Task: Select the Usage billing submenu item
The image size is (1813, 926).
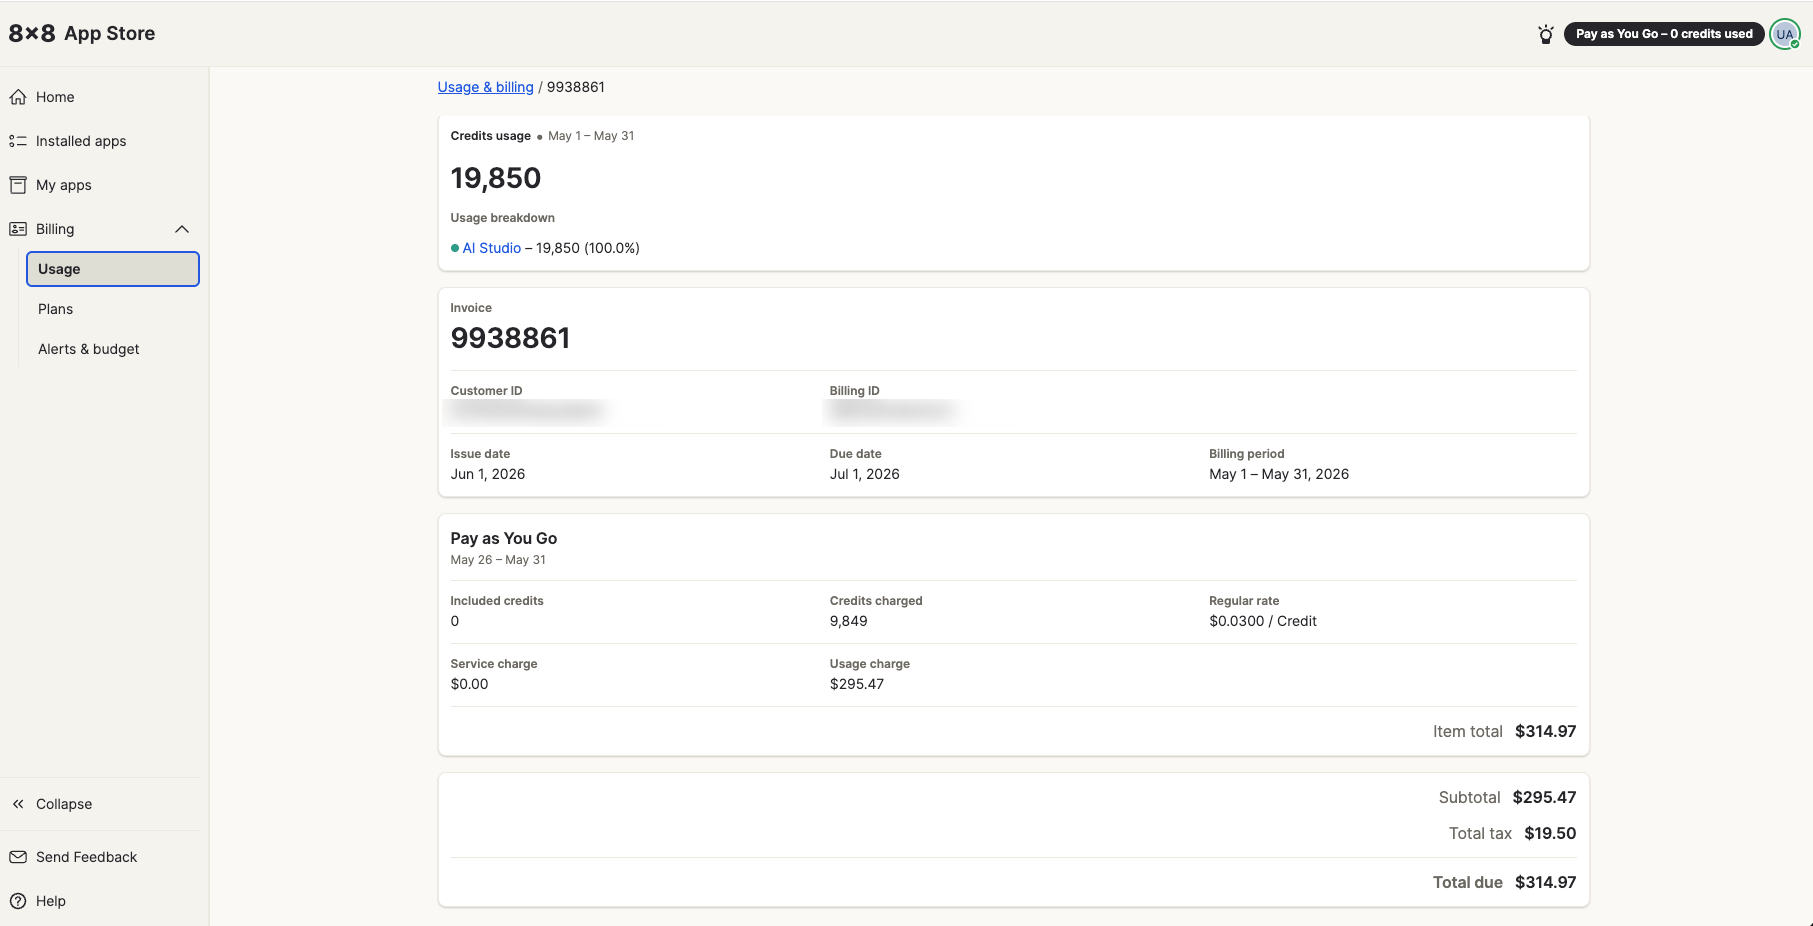Action: point(113,269)
